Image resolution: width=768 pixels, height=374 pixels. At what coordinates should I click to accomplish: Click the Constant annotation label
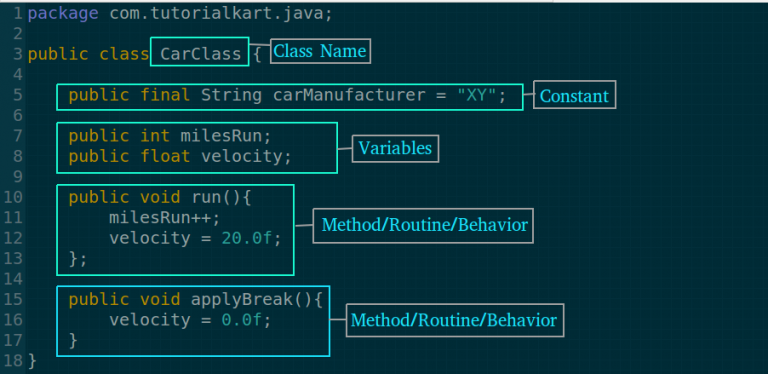574,95
